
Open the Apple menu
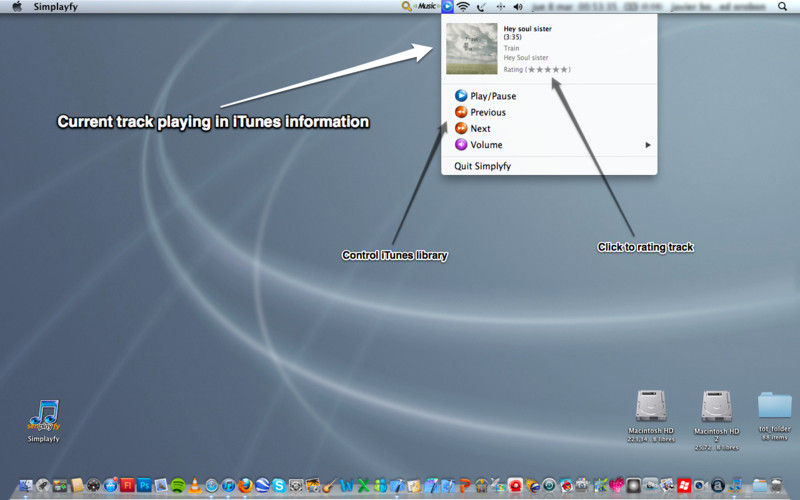pos(17,7)
